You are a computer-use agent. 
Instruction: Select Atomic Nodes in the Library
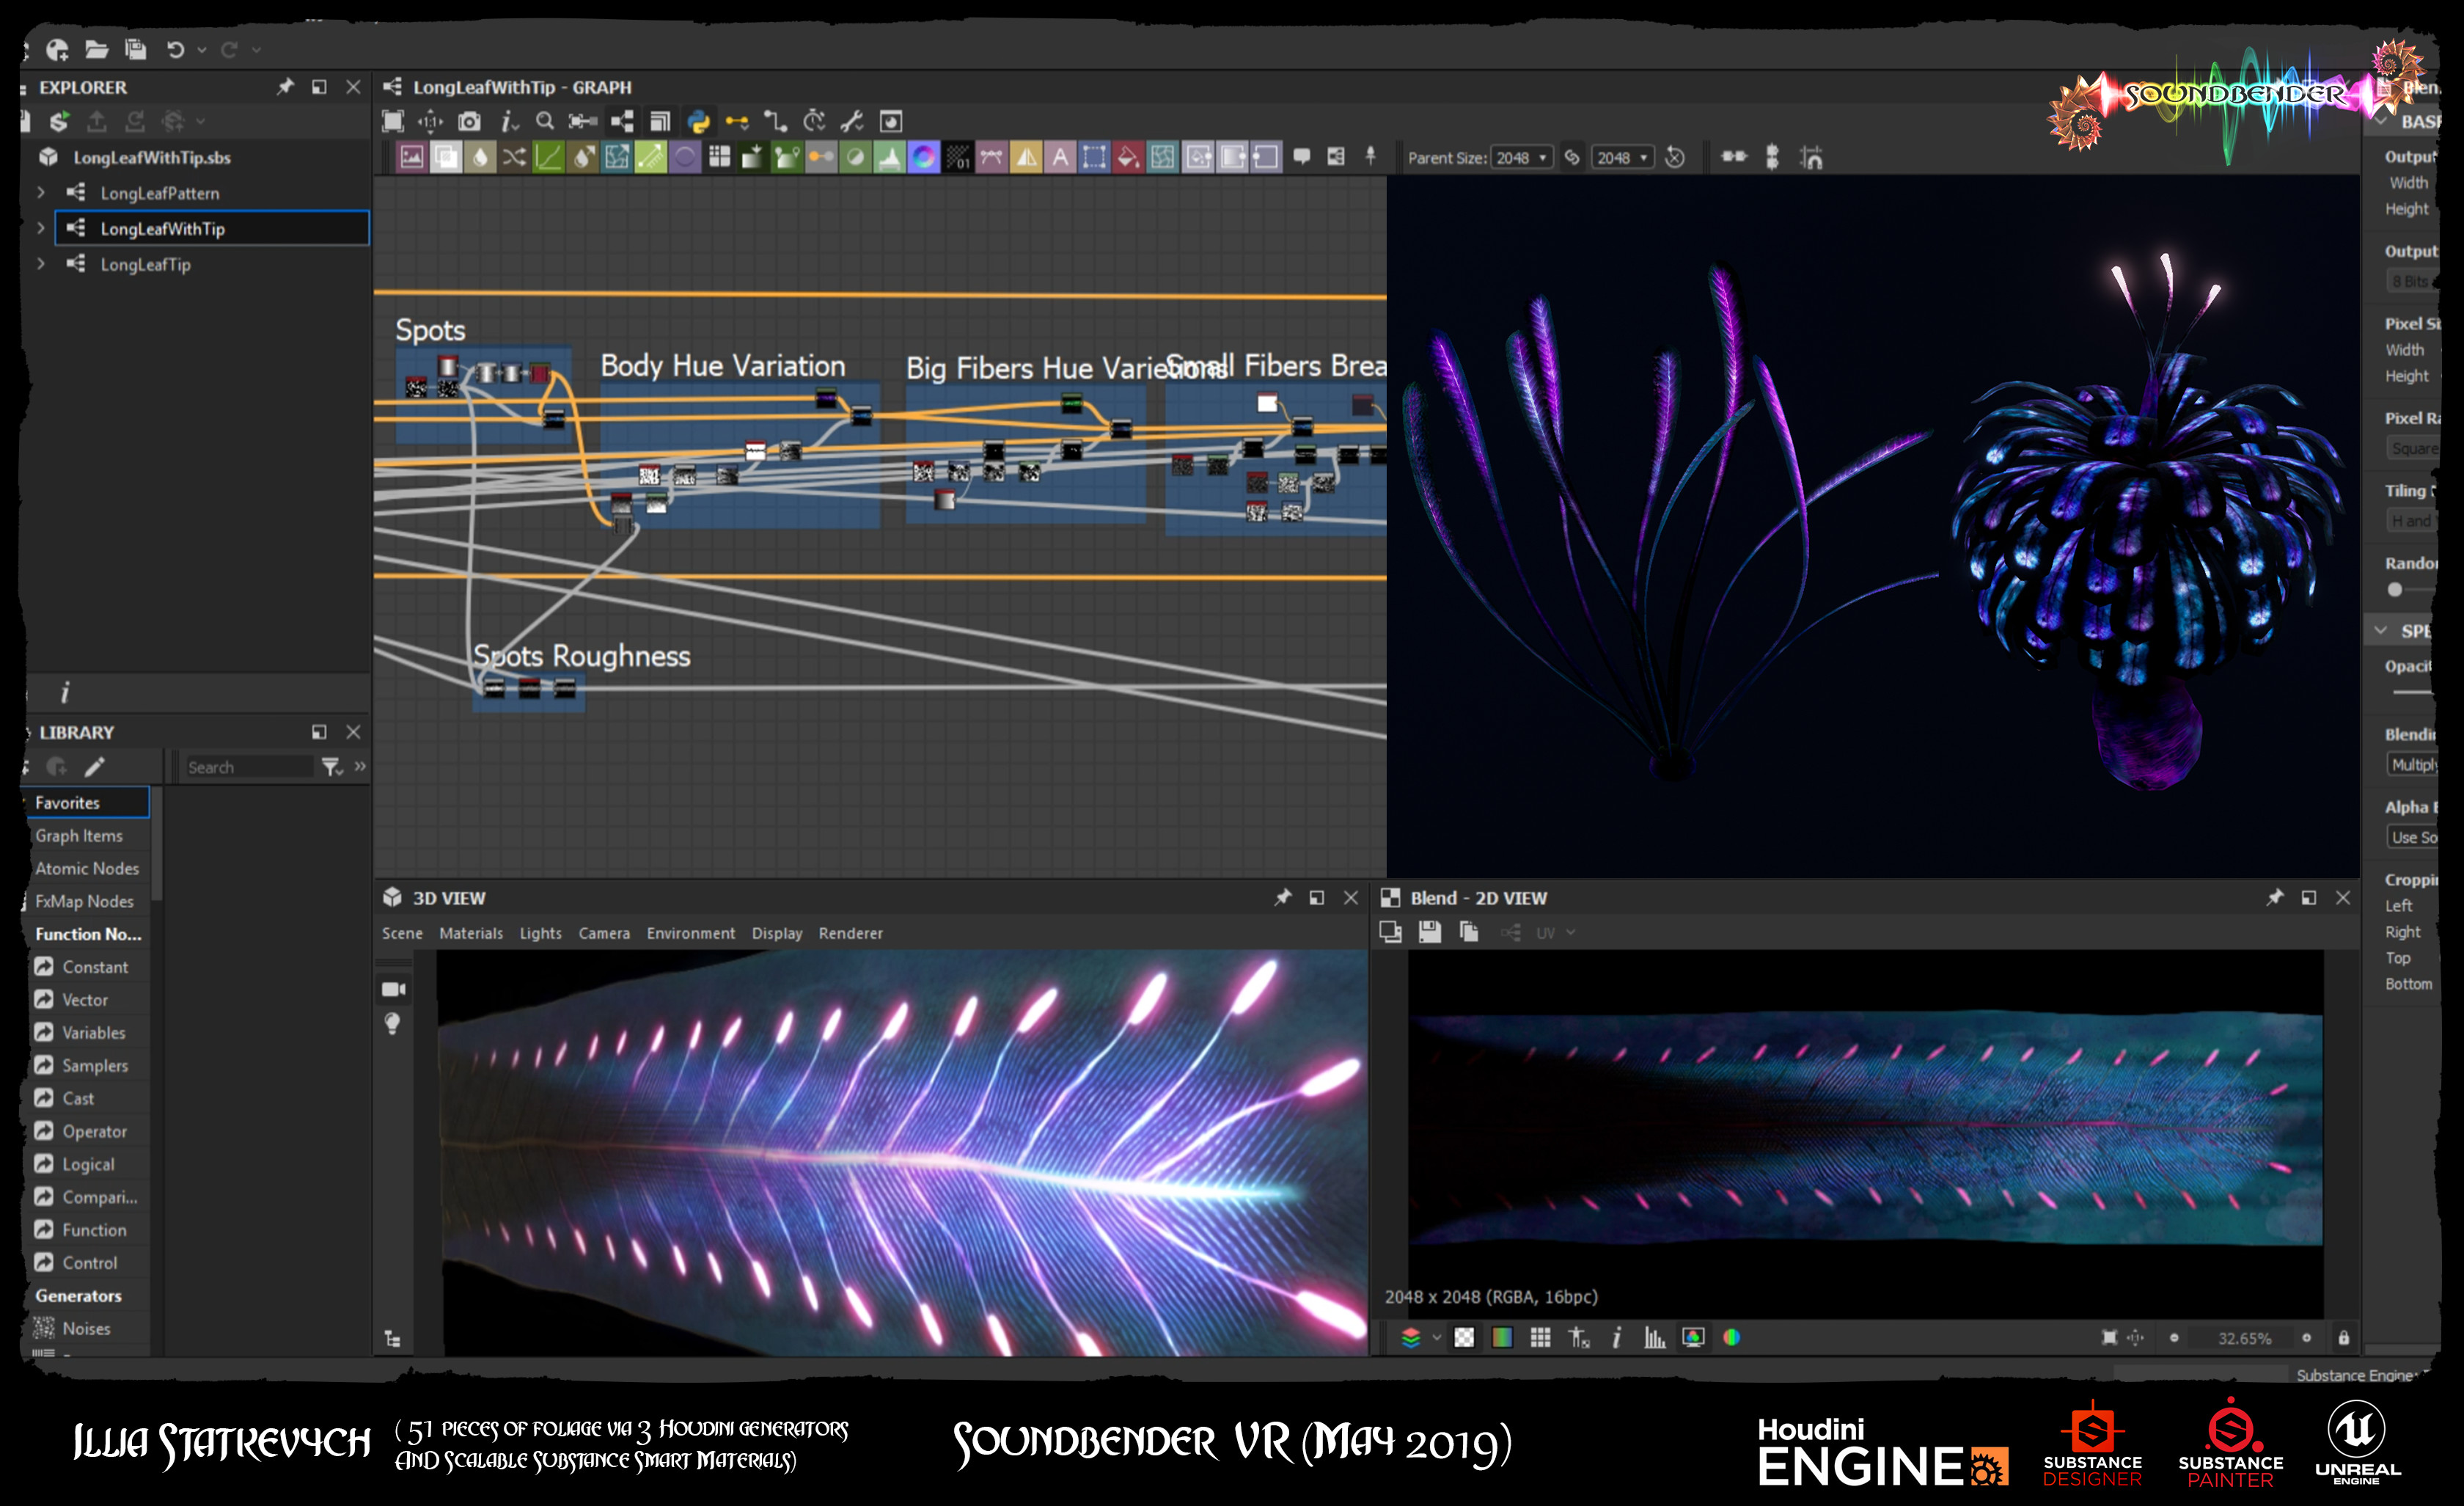(x=88, y=868)
